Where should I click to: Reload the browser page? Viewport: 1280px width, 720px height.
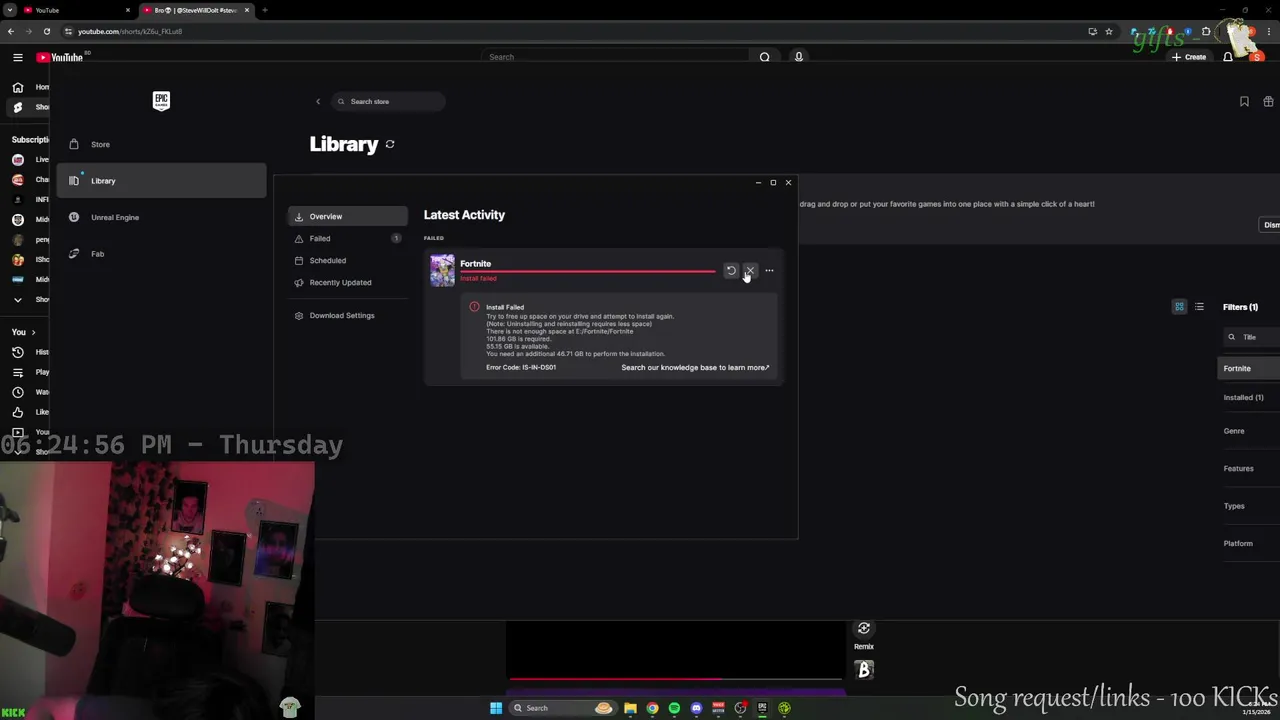(x=46, y=31)
